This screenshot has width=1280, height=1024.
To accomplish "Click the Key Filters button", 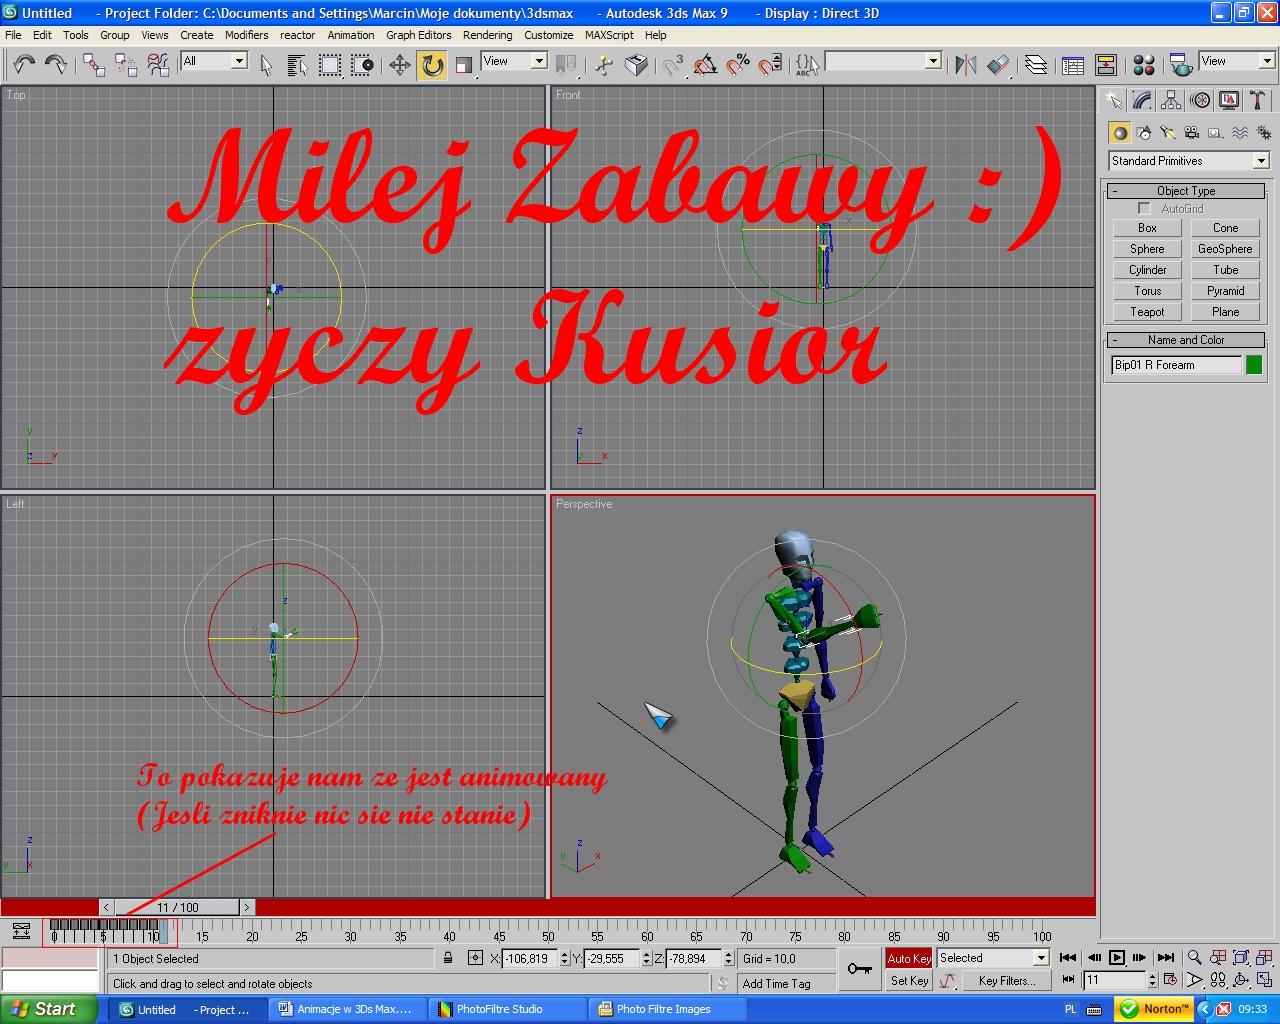I will pos(1006,981).
